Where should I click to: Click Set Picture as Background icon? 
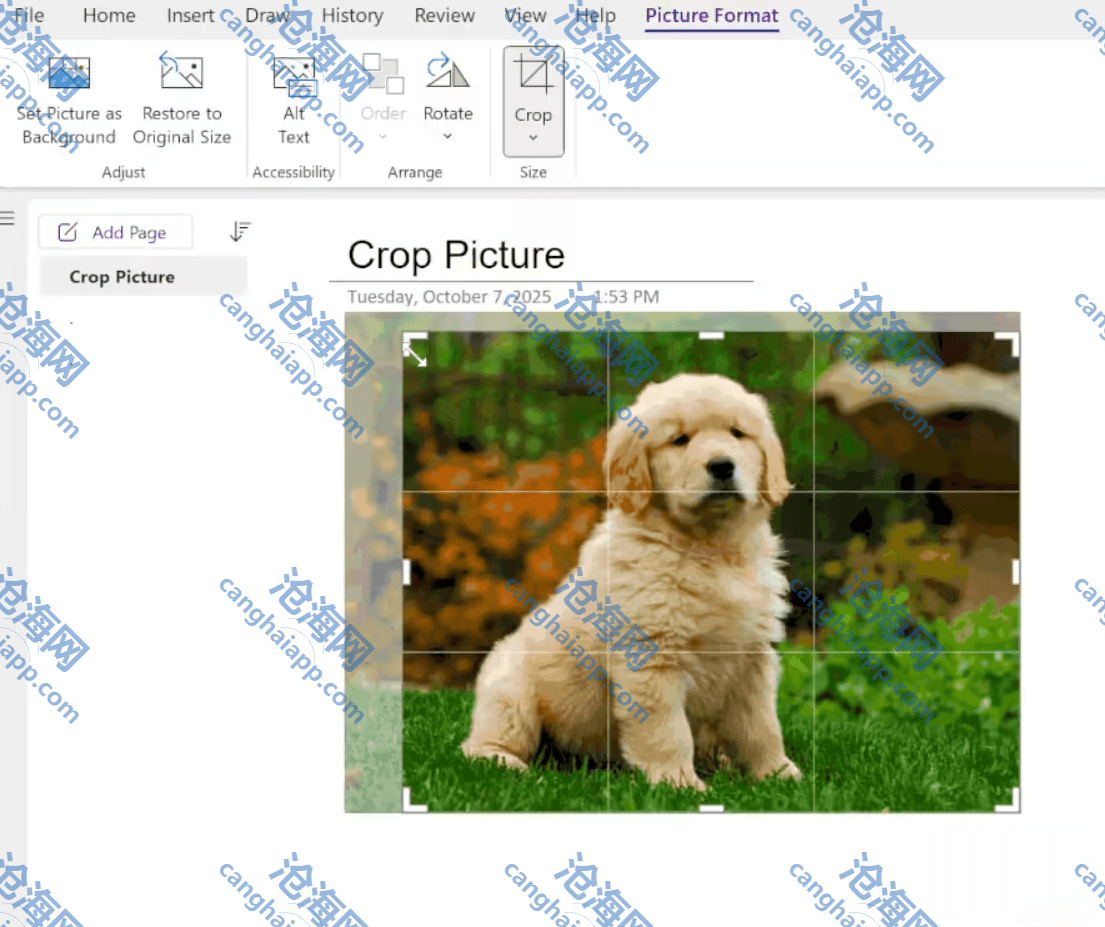coord(69,74)
